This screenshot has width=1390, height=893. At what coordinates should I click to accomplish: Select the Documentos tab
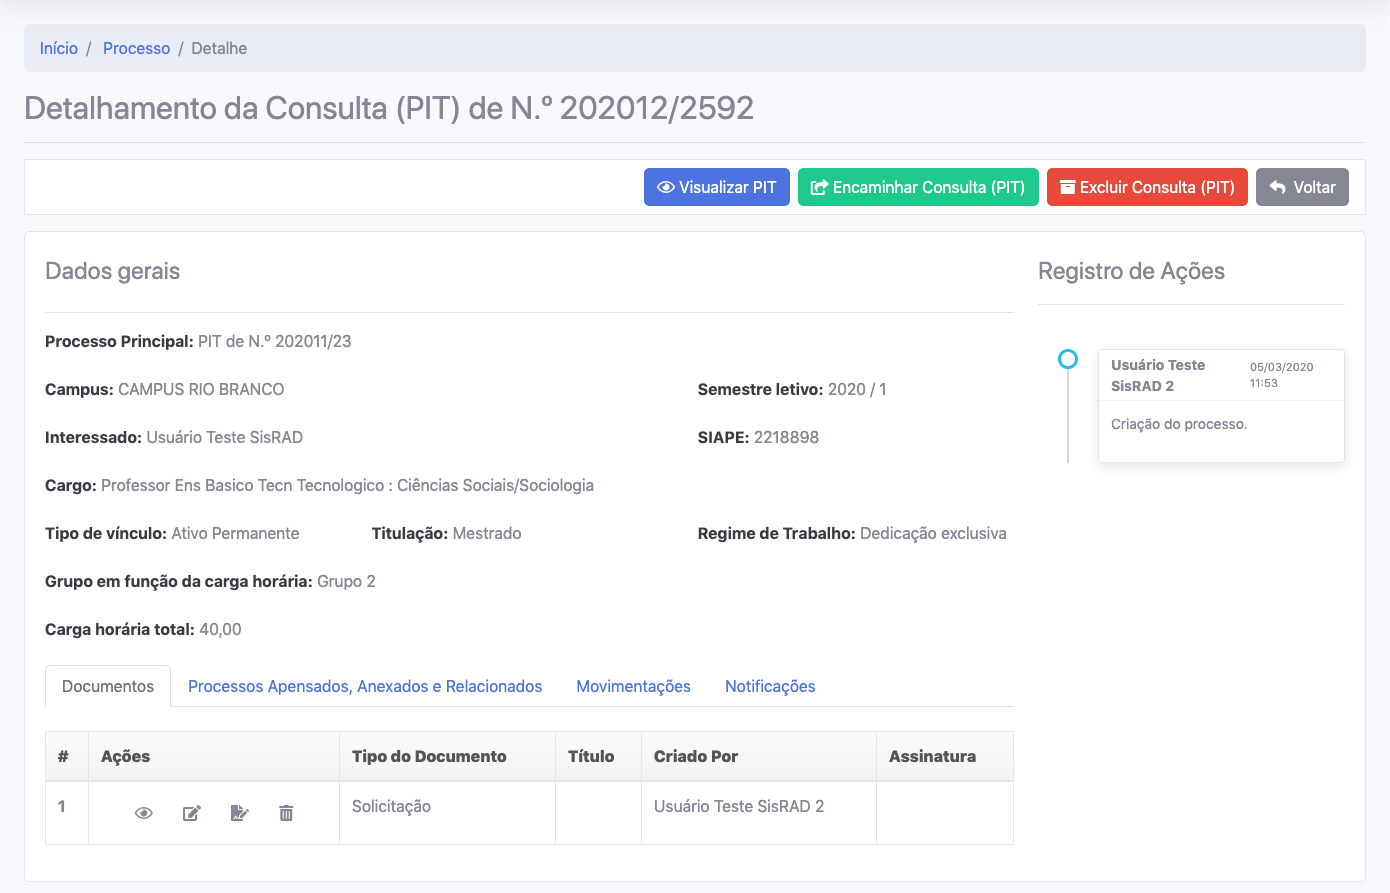[108, 686]
